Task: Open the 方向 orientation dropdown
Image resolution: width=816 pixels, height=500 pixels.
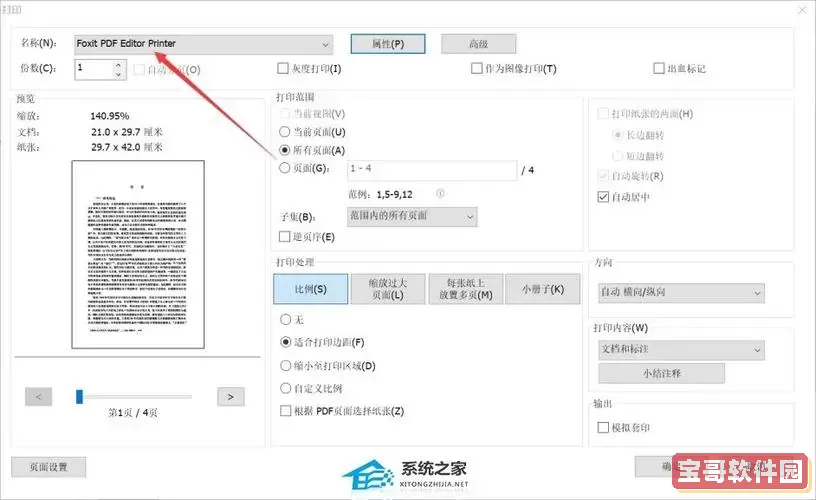Action: (682, 293)
